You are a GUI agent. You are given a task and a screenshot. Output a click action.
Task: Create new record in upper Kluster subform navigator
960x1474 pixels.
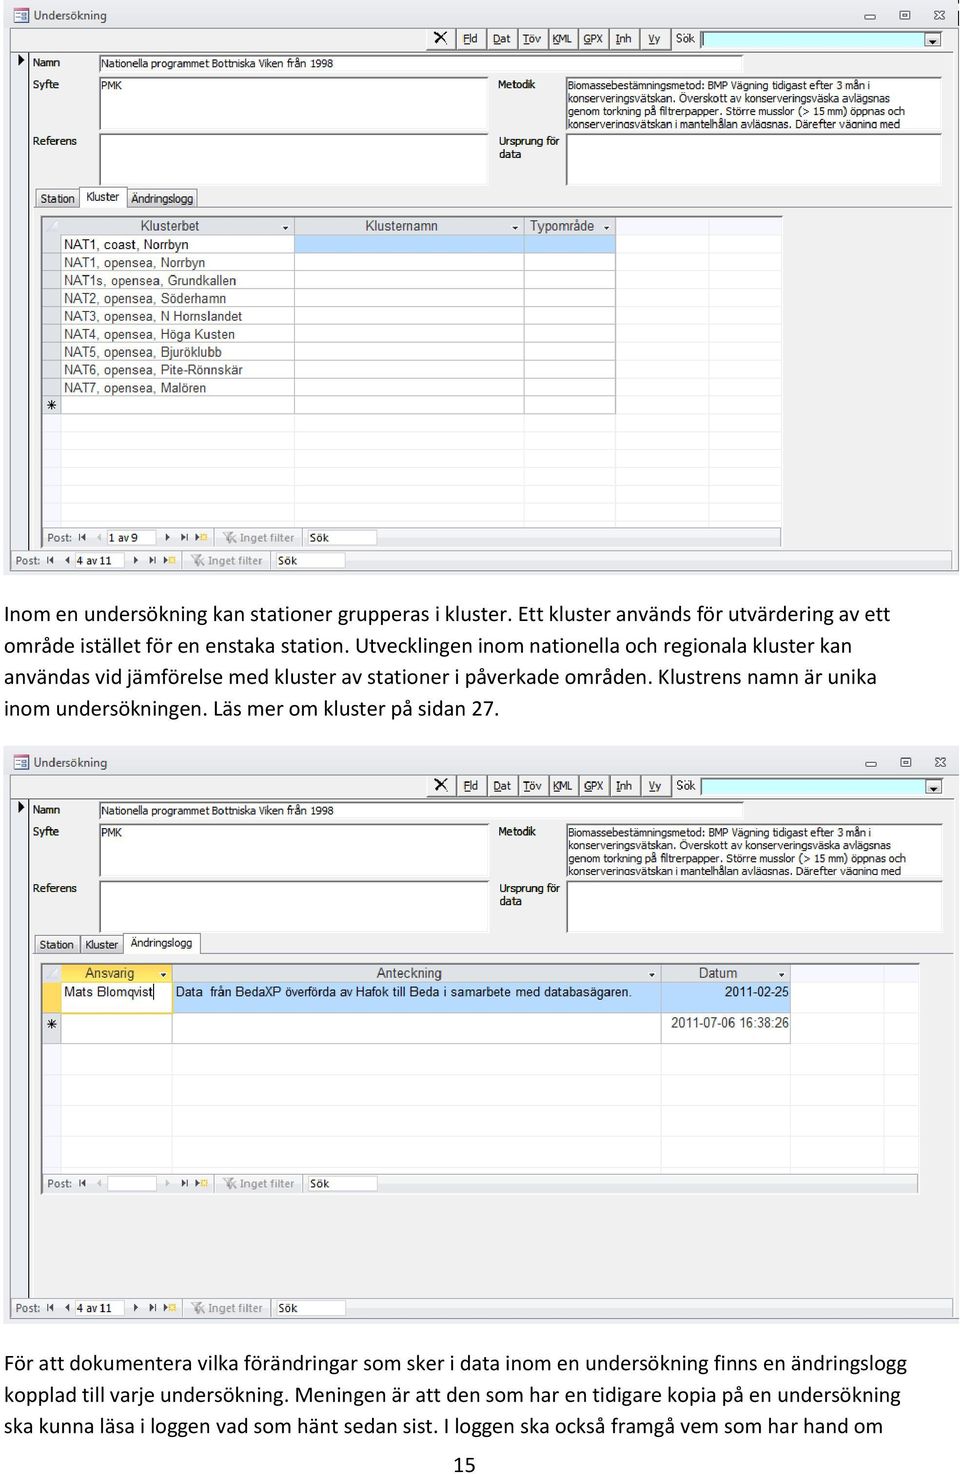pyautogui.click(x=201, y=538)
